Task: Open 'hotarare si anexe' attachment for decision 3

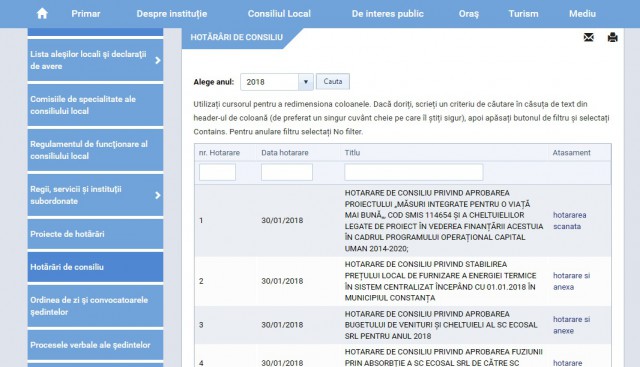Action: (x=571, y=325)
